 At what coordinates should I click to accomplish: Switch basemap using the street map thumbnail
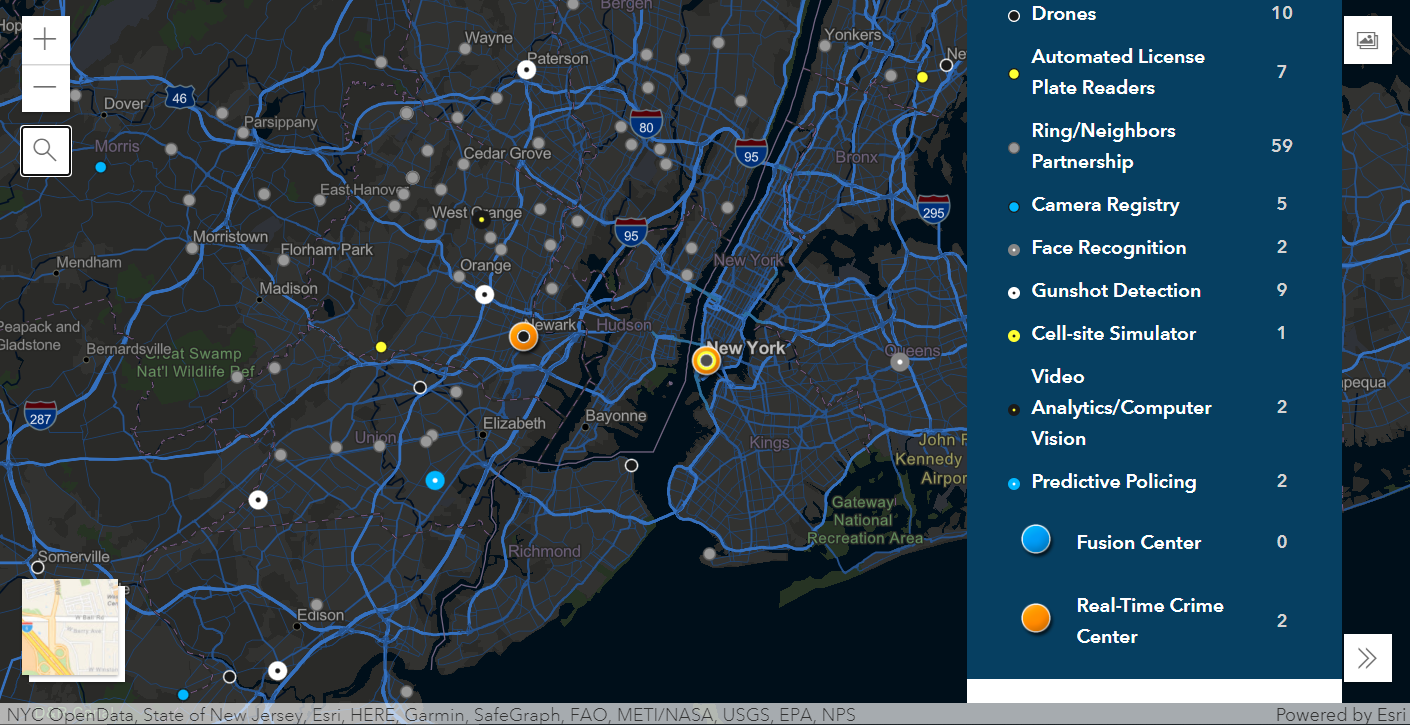(70, 628)
